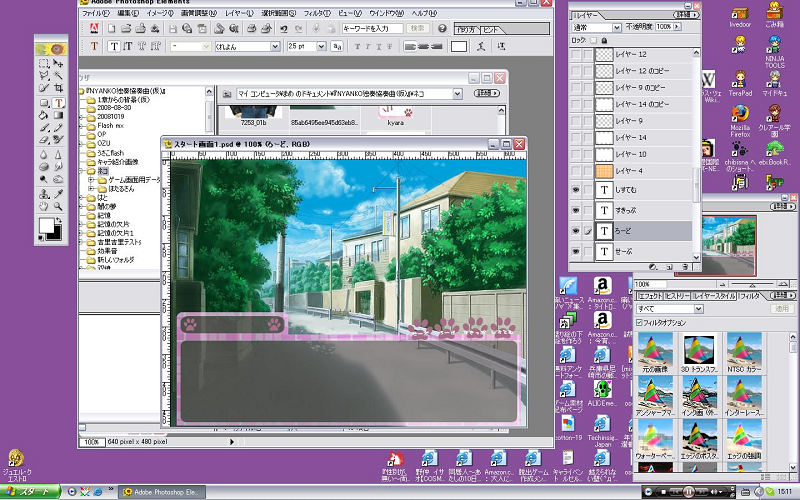The image size is (800, 500).
Task: Hide the しすてむ text layer
Action: [x=576, y=190]
